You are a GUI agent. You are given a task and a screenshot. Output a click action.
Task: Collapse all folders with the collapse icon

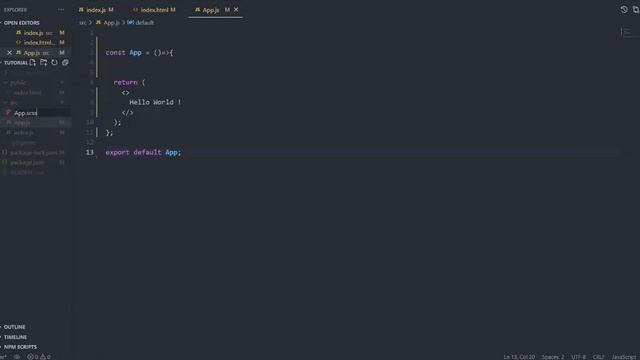pos(65,62)
